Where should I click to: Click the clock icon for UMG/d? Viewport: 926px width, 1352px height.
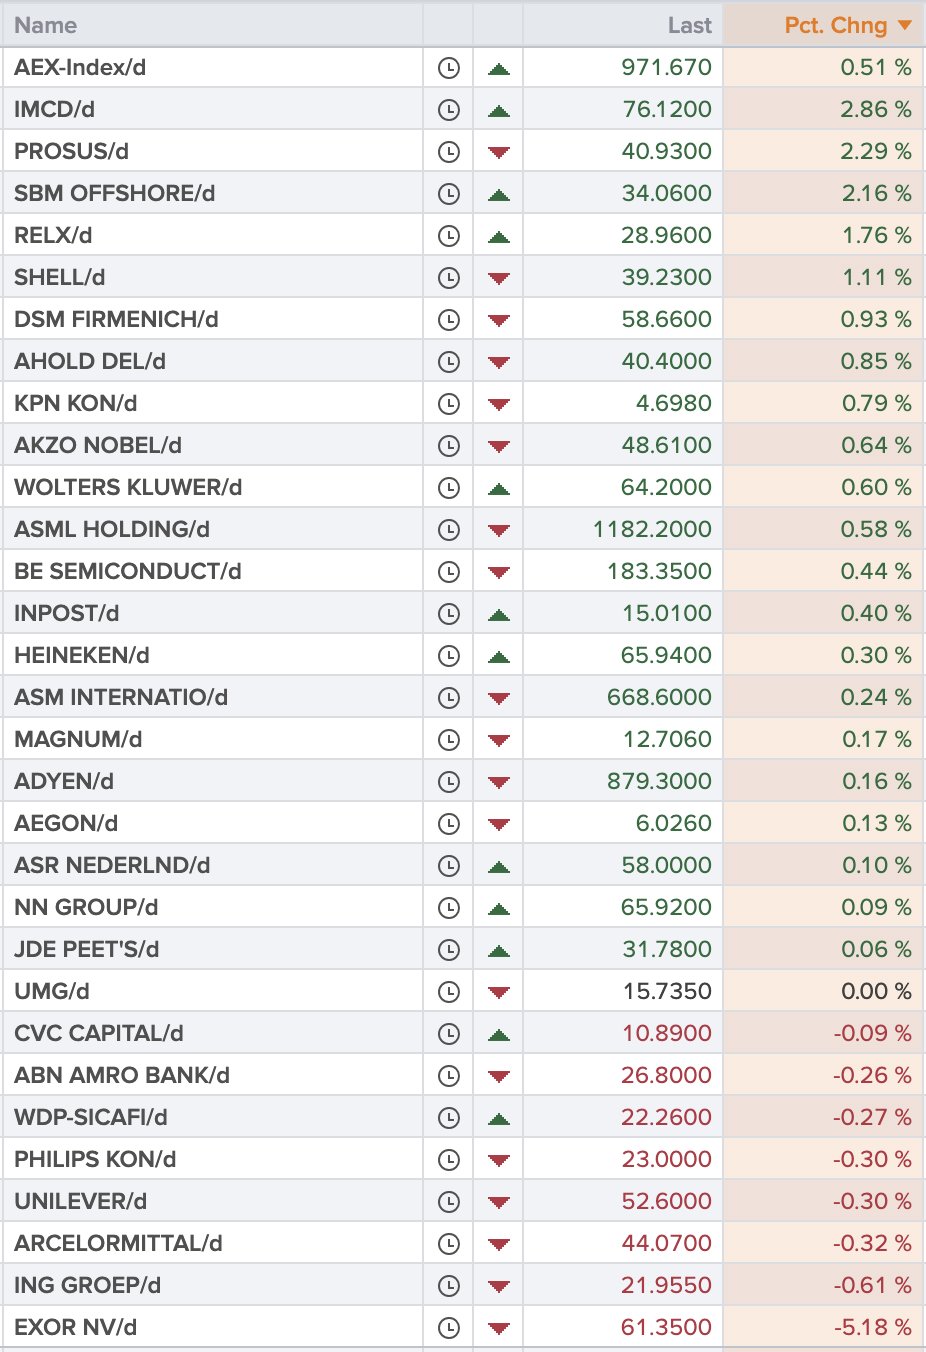click(x=449, y=992)
